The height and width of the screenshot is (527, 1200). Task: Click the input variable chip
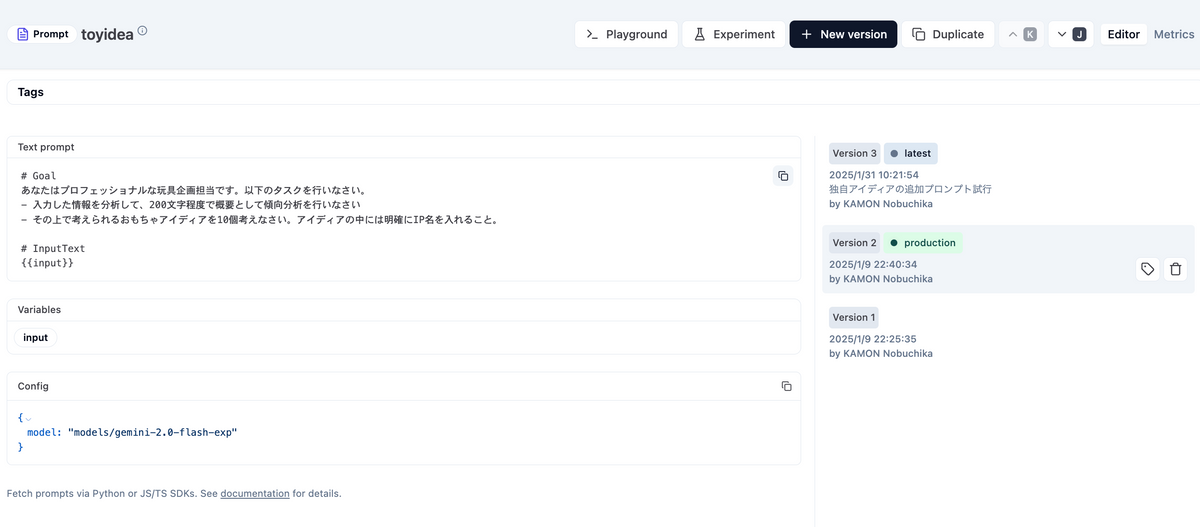coord(36,337)
